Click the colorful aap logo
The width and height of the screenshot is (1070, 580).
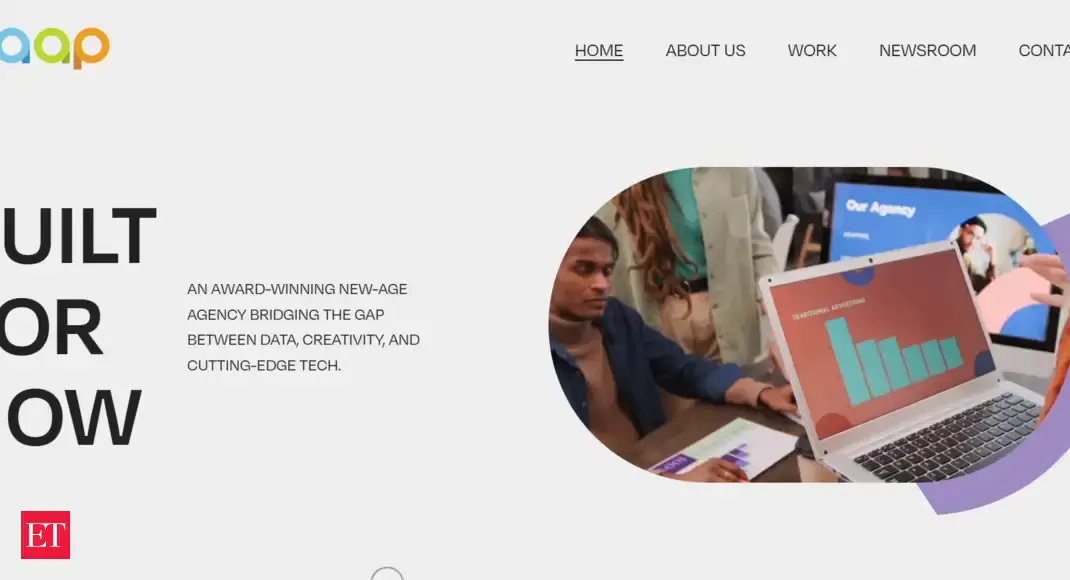[55, 47]
